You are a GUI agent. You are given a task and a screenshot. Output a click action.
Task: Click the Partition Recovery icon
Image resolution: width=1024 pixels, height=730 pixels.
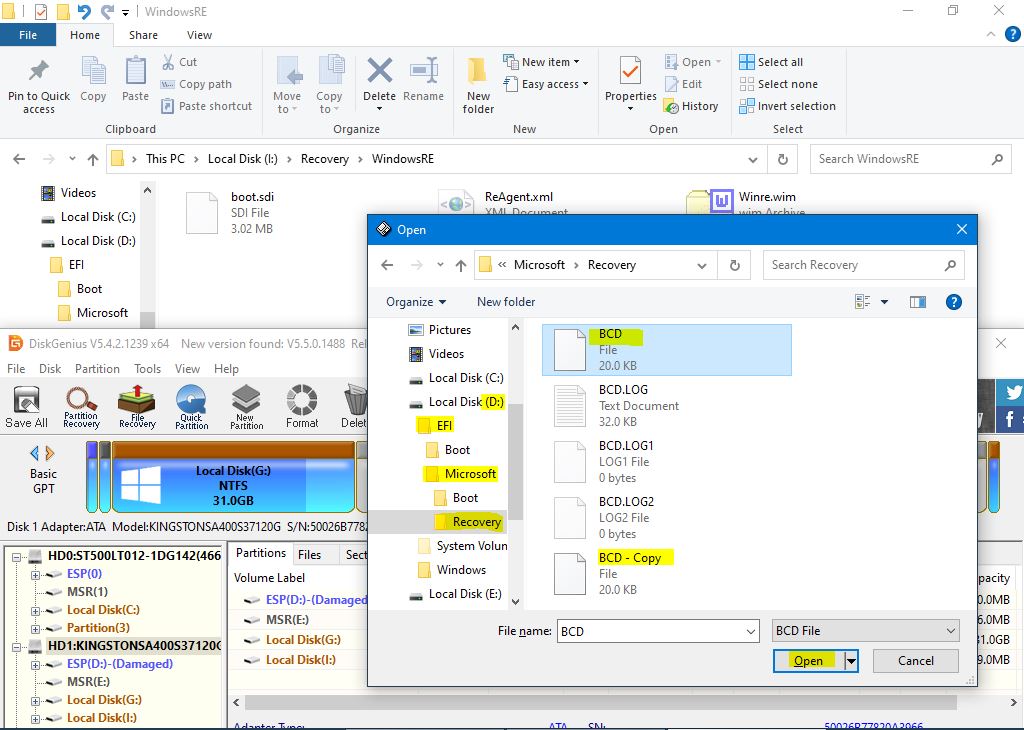(81, 406)
